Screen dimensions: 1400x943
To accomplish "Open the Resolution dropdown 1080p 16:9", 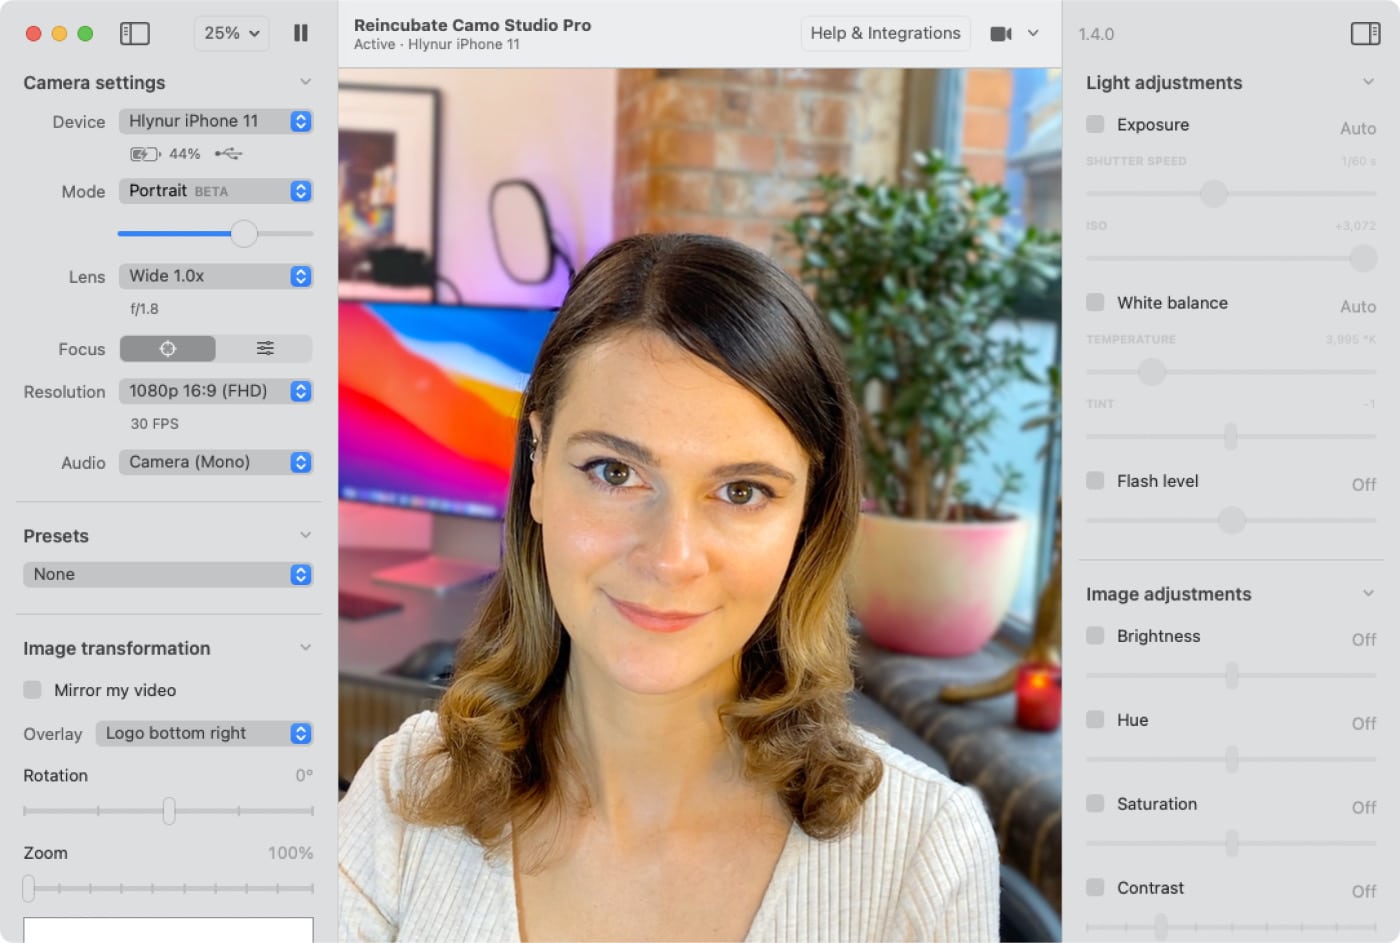I will coord(216,391).
